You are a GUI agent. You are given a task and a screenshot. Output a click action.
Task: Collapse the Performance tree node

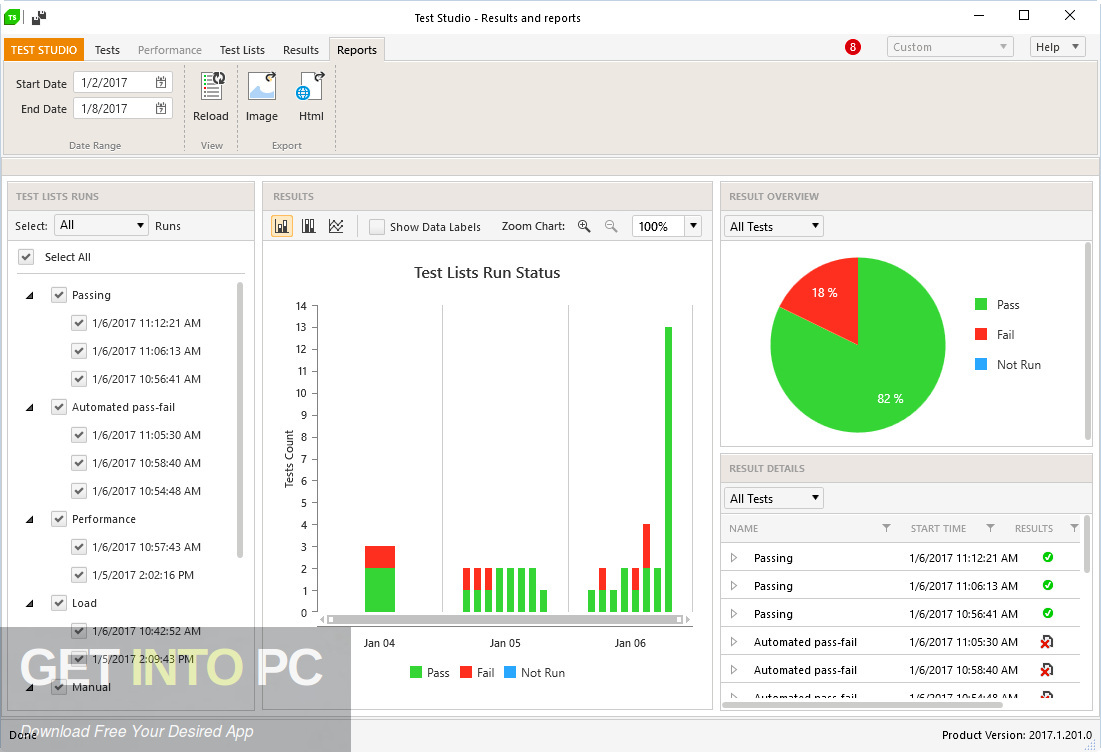(29, 520)
